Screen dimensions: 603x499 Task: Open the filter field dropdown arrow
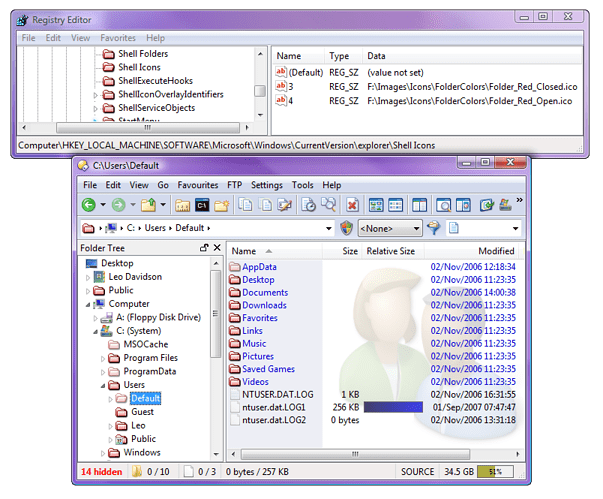(516, 228)
